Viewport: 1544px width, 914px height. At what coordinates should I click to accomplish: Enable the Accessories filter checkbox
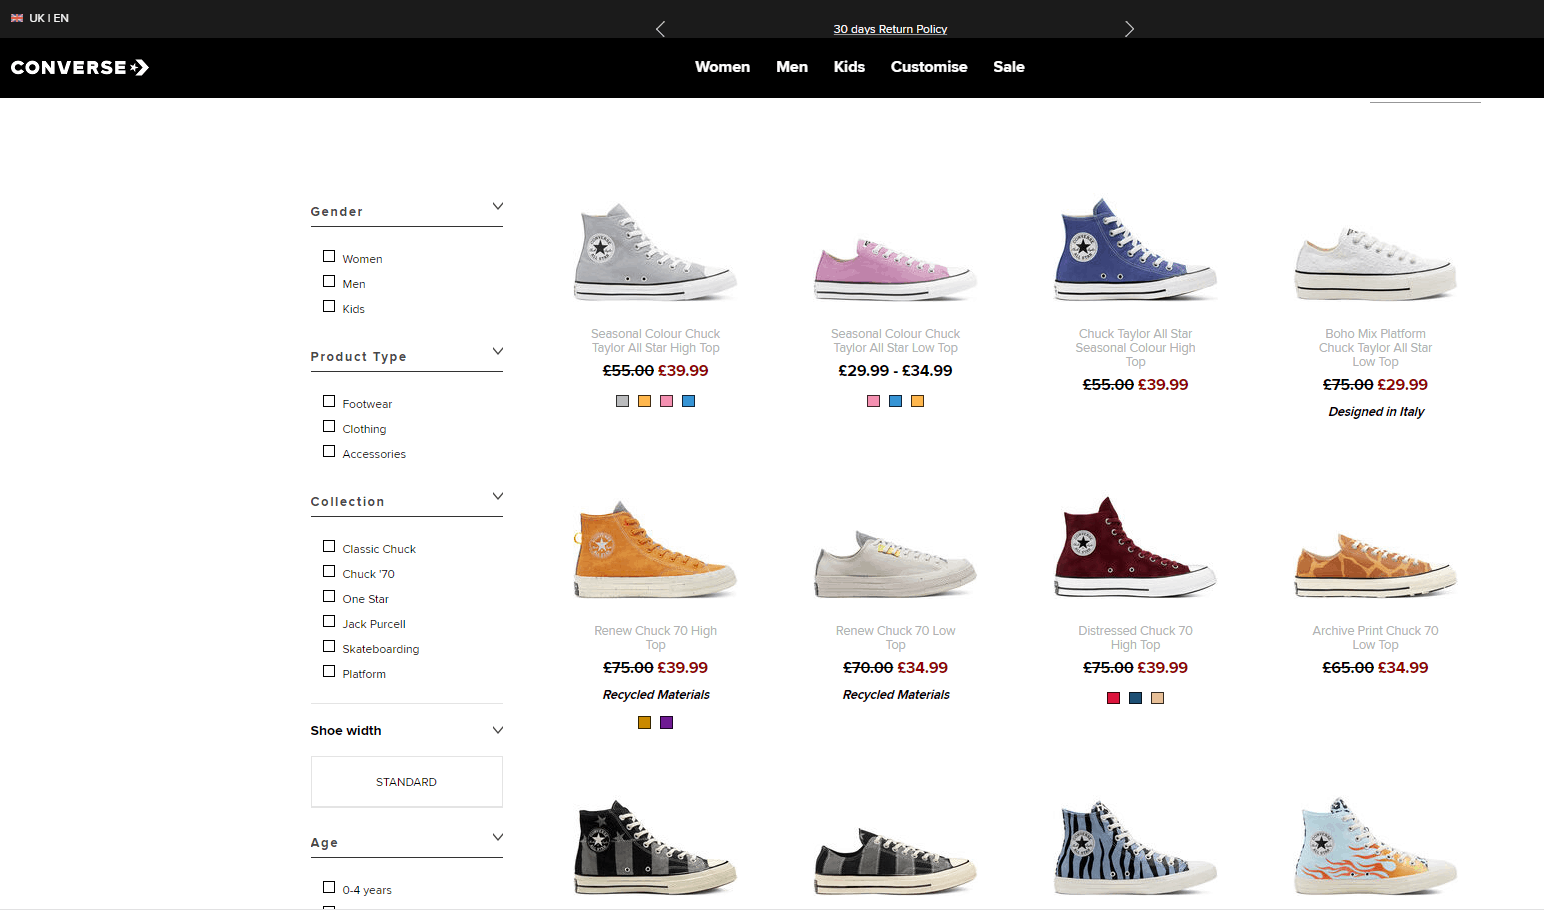[329, 451]
